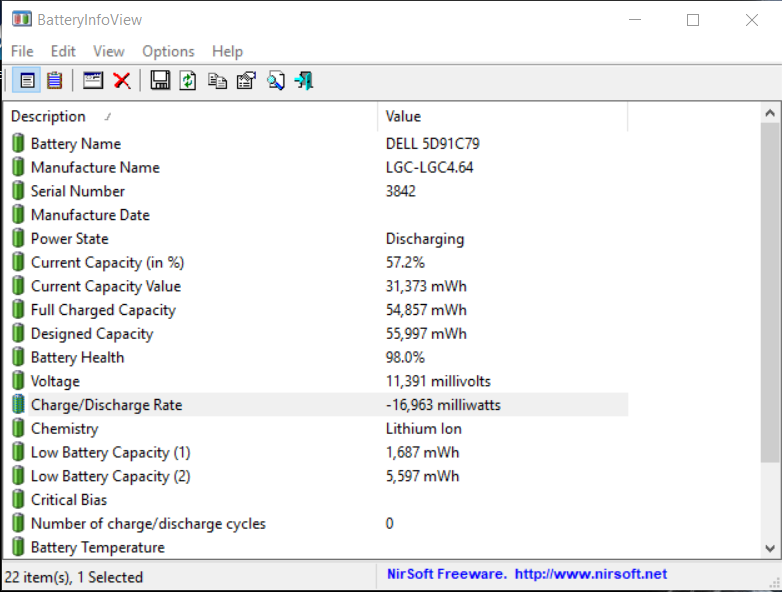Screen dimensions: 782x592
Task: Sort by the Value column header
Action: point(503,116)
